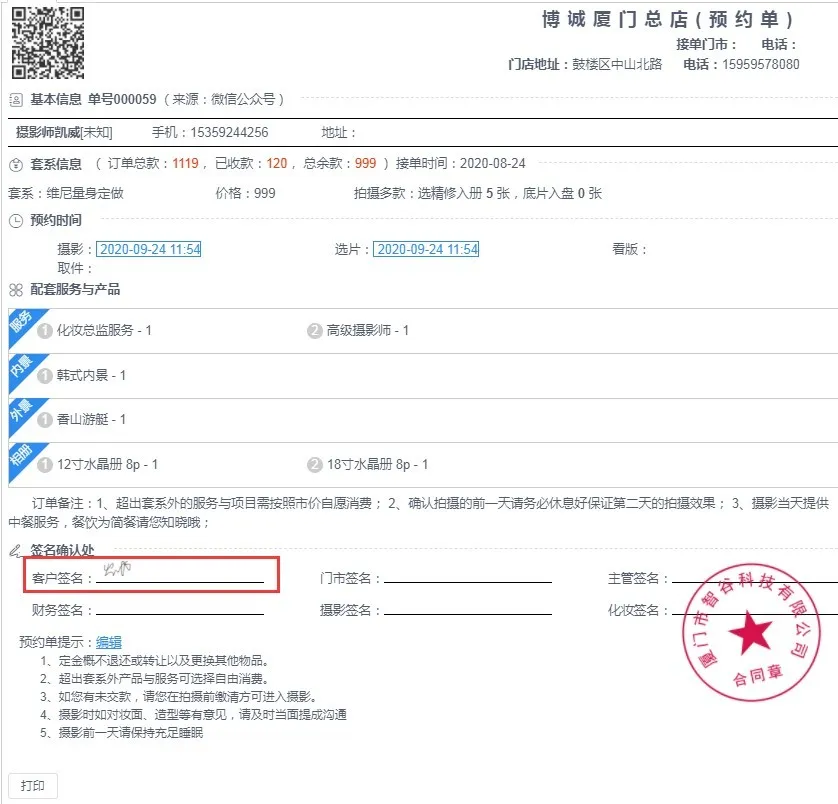Image resolution: width=838 pixels, height=804 pixels.
Task: Click the clock icon beside 预约时间
Action: tap(15, 221)
